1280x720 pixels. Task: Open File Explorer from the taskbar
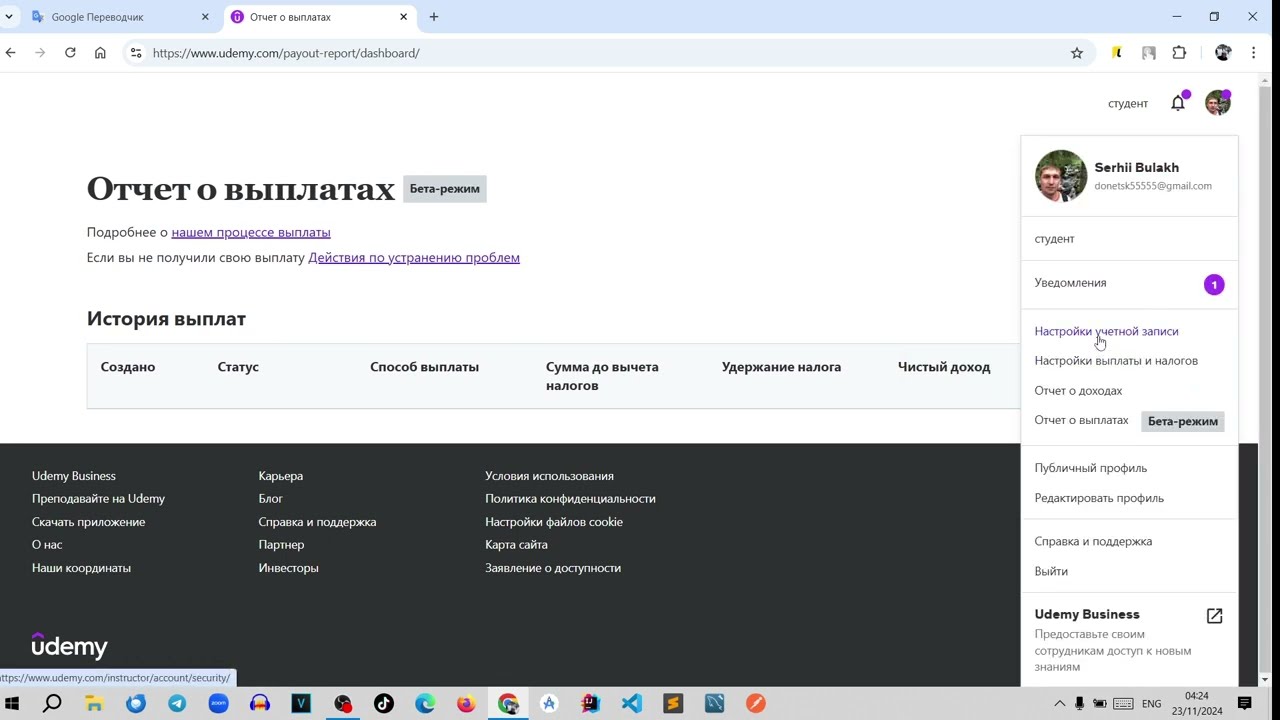point(94,703)
